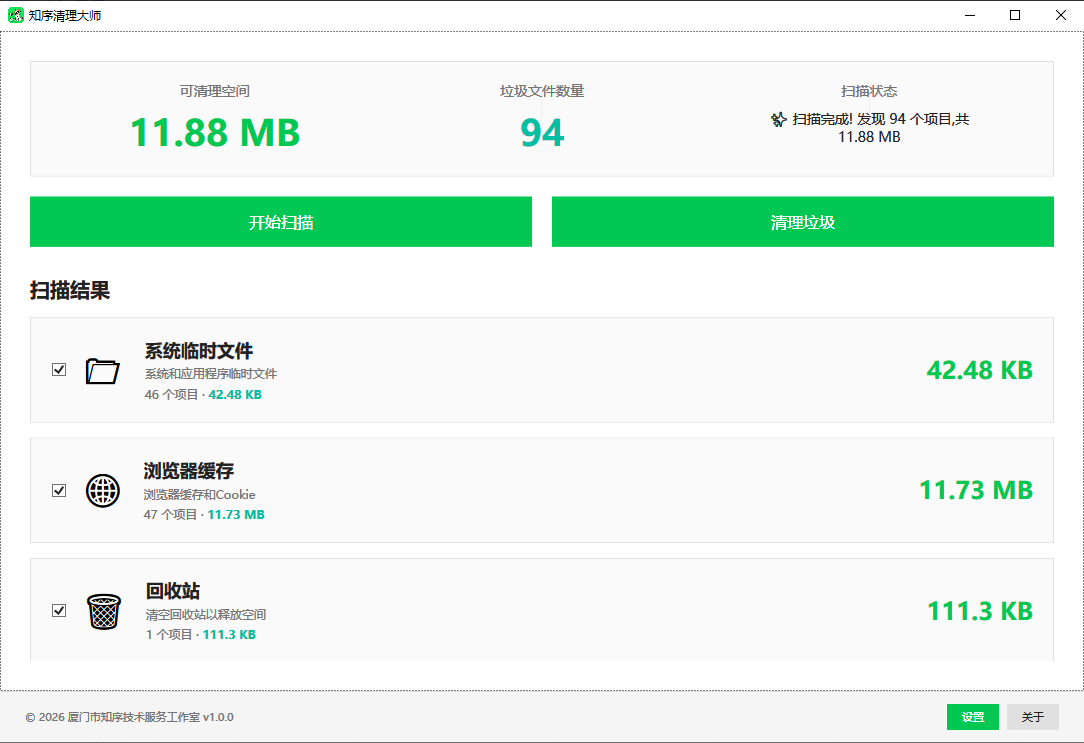The image size is (1084, 743).
Task: Maximize the 知序清理大师 window
Action: coord(1015,15)
